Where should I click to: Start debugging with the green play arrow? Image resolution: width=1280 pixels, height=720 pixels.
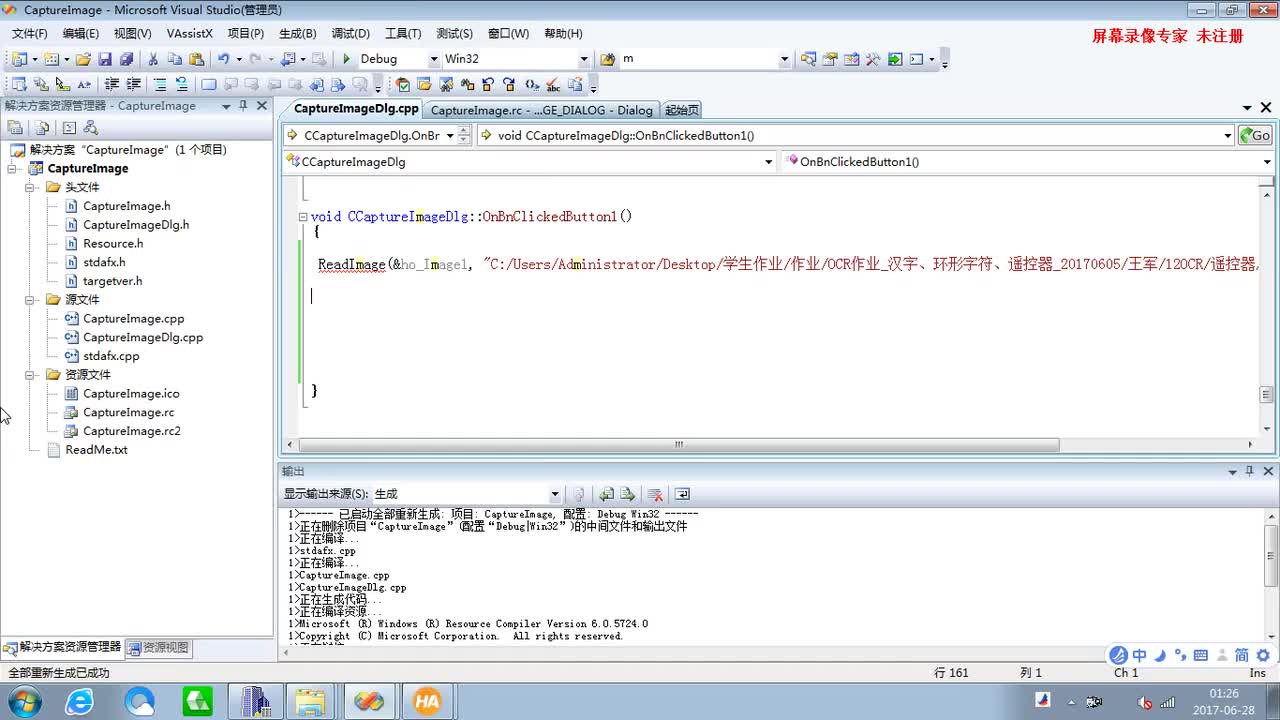coord(346,59)
